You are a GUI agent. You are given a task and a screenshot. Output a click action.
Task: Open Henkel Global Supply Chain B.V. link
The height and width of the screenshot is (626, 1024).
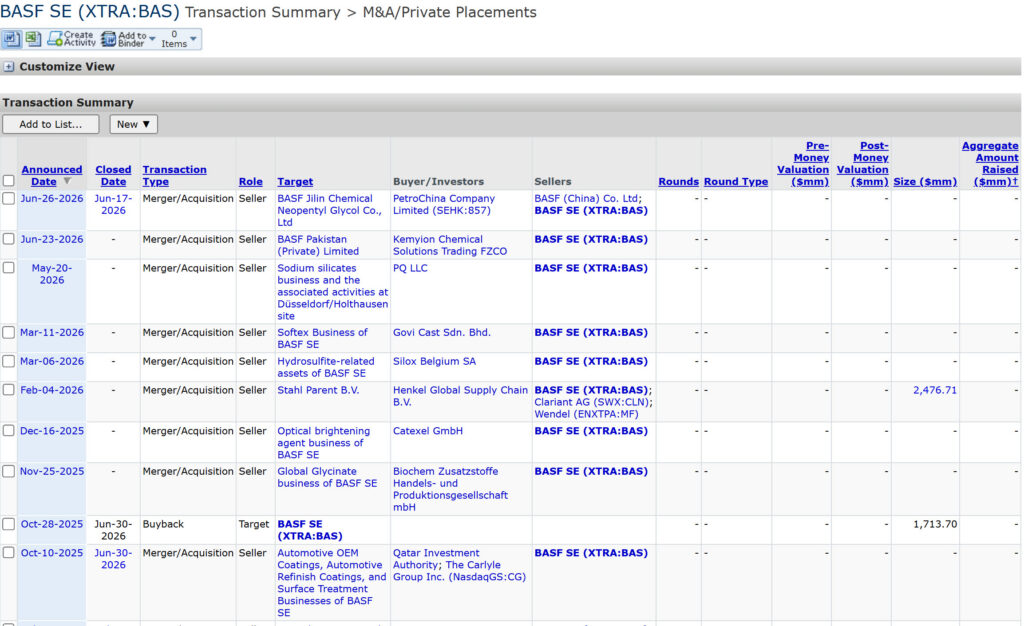point(460,396)
